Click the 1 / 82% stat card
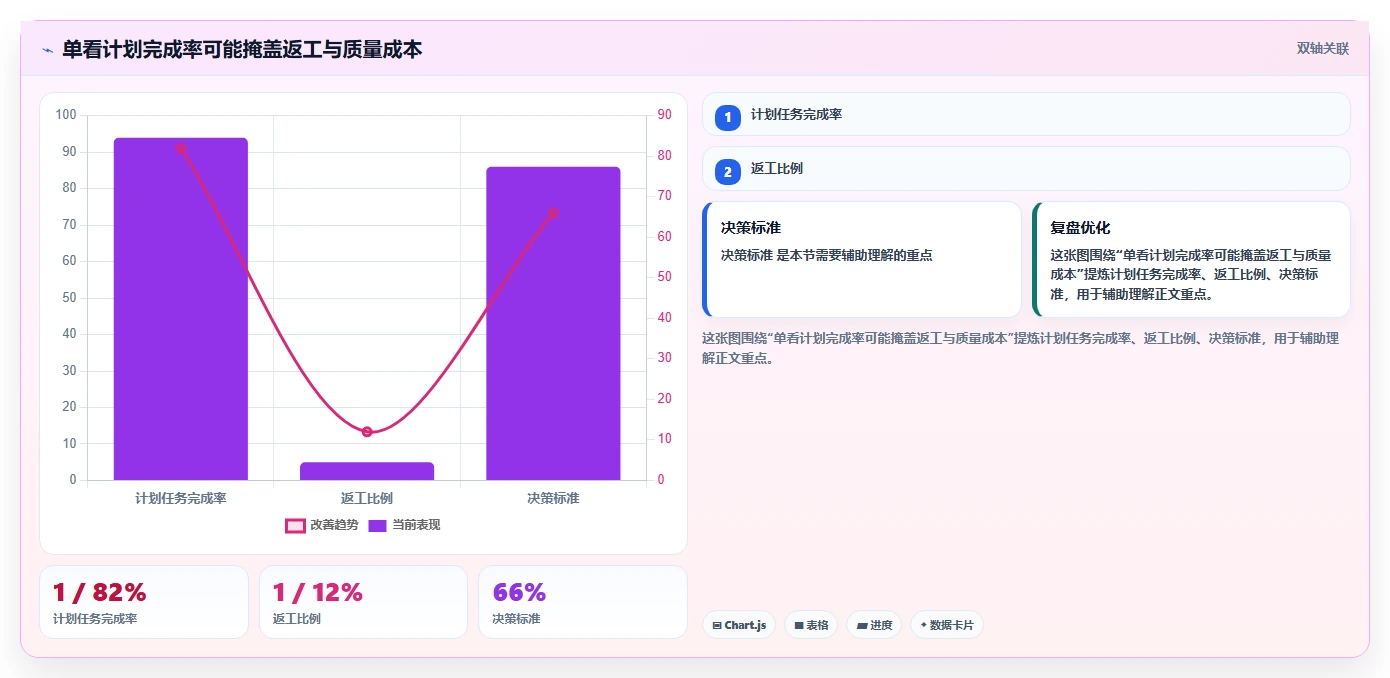Image resolution: width=1390 pixels, height=678 pixels. [x=144, y=602]
